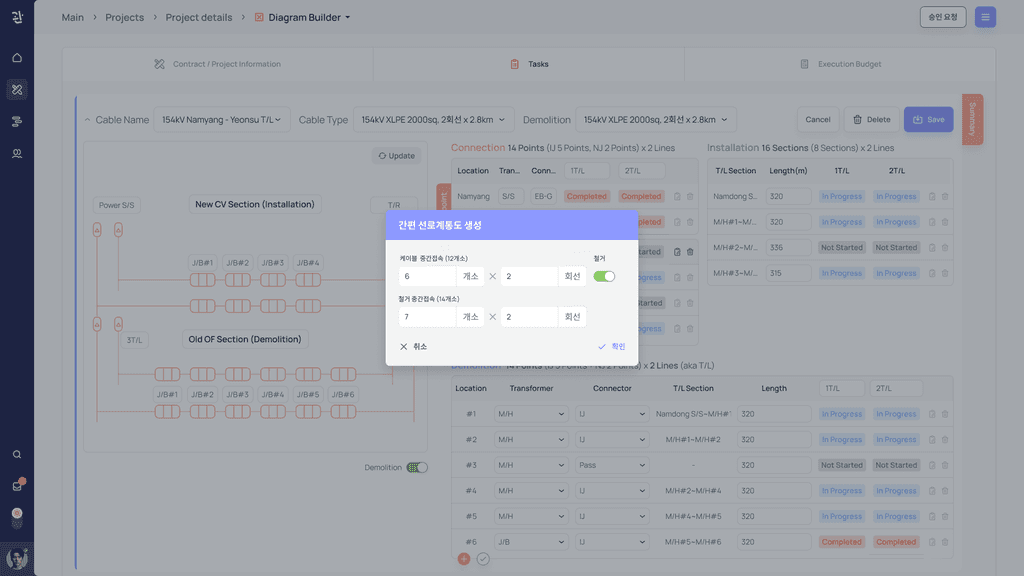Click the red add row plus icon
This screenshot has height=576, width=1024.
[464, 559]
